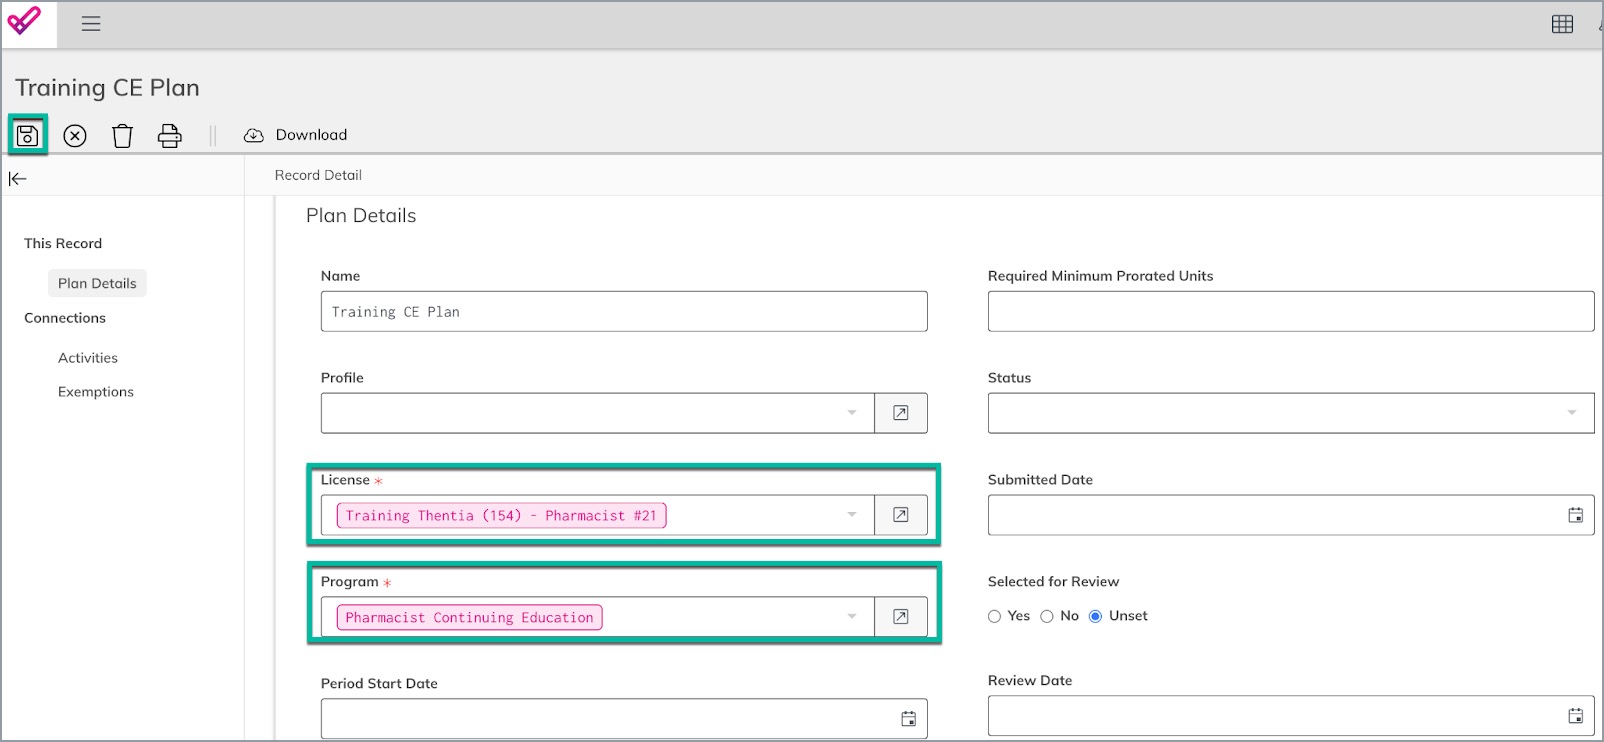Click the Profile combo box field
The width and height of the screenshot is (1604, 742).
[x=598, y=413]
